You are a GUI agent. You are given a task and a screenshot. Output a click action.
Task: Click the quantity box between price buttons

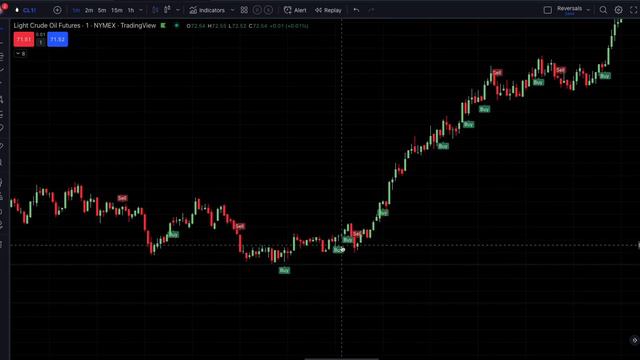(x=40, y=42)
